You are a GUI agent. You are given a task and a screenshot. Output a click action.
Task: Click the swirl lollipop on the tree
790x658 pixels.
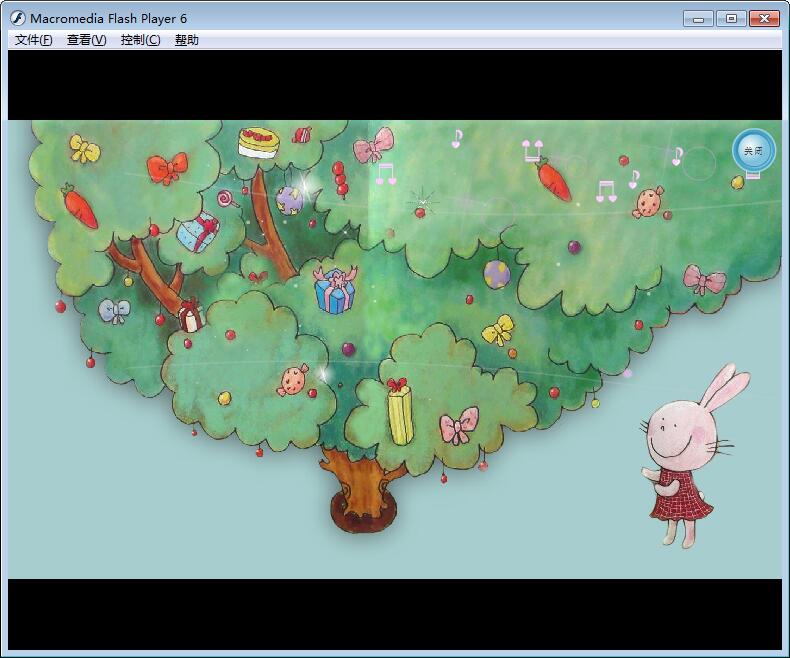coord(227,198)
